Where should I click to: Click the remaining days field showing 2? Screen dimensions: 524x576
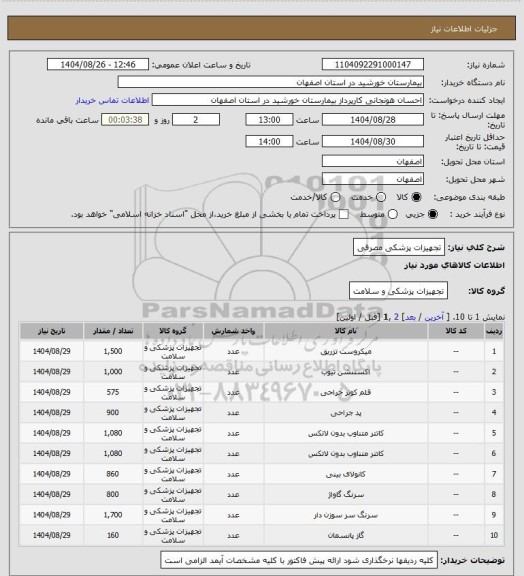(196, 120)
